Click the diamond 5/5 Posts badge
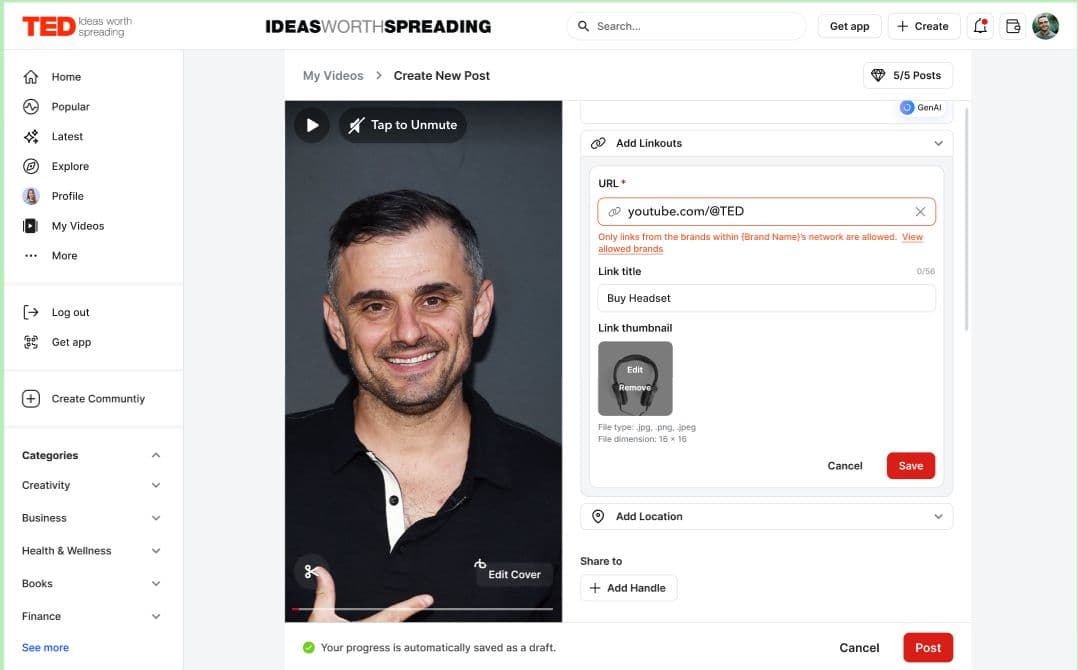This screenshot has height=670, width=1078. point(908,76)
